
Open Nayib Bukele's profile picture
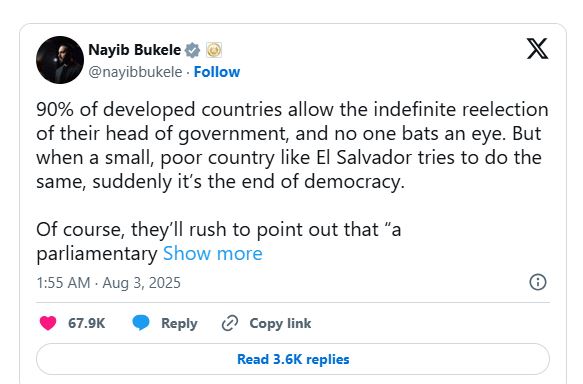(x=60, y=60)
